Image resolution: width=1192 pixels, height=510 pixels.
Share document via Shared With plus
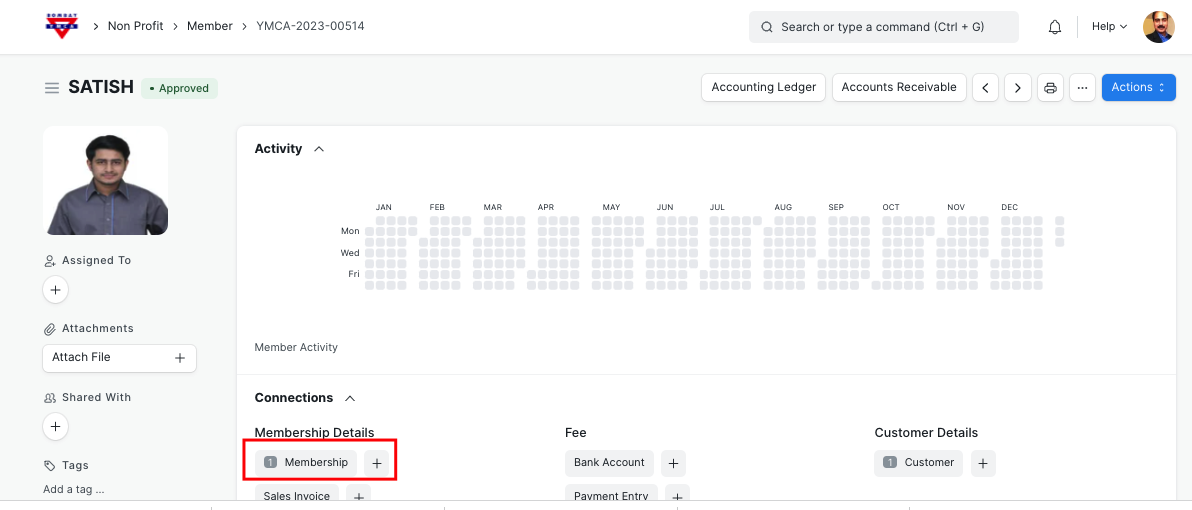pyautogui.click(x=56, y=427)
